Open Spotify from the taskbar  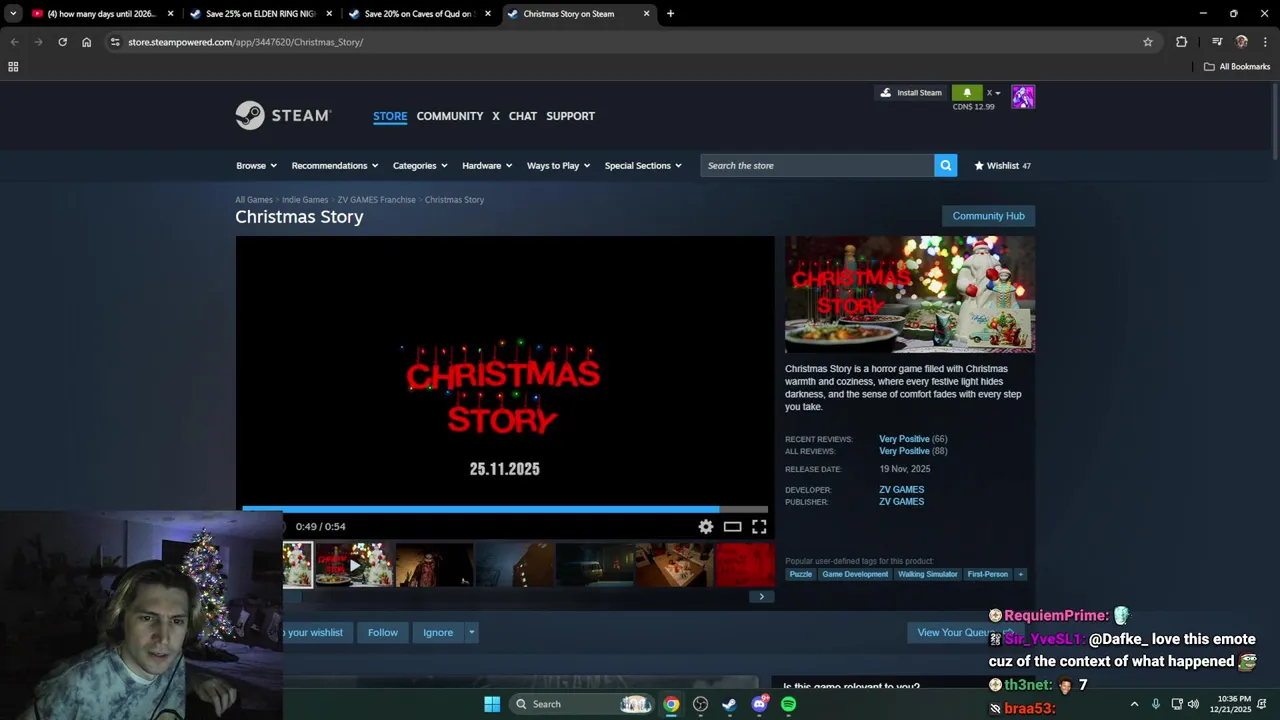click(x=789, y=704)
